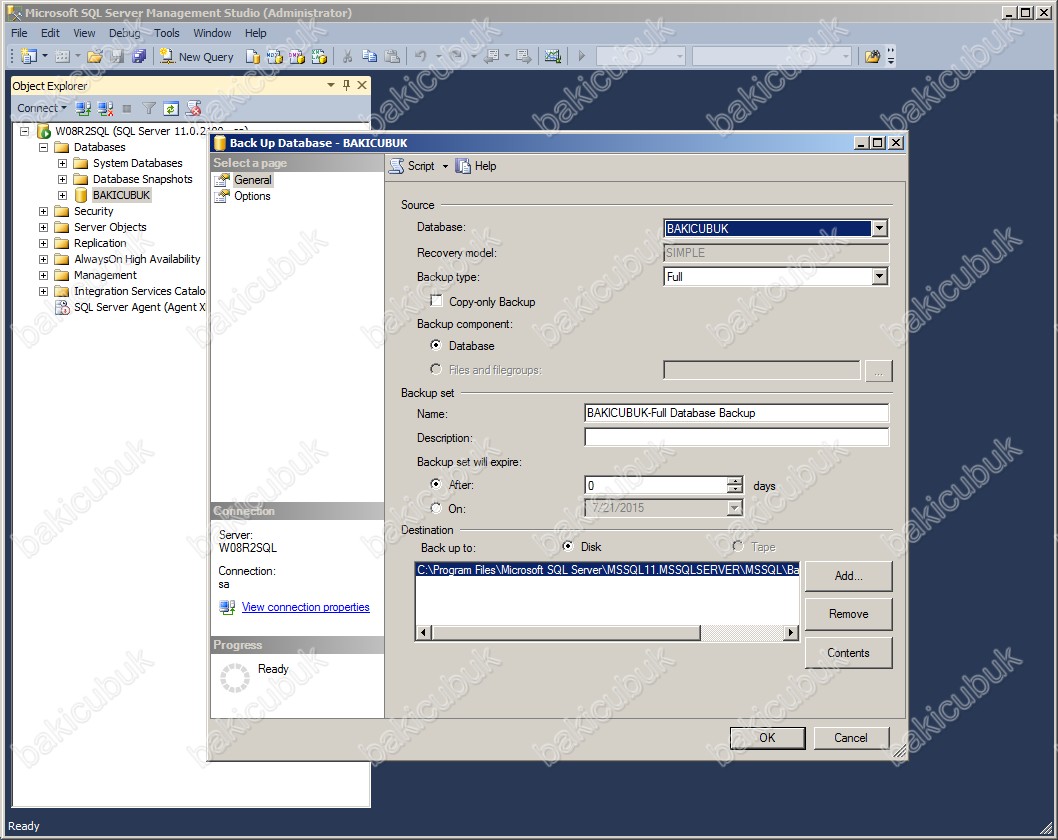Open the Debug menu
The image size is (1058, 840).
click(x=125, y=33)
